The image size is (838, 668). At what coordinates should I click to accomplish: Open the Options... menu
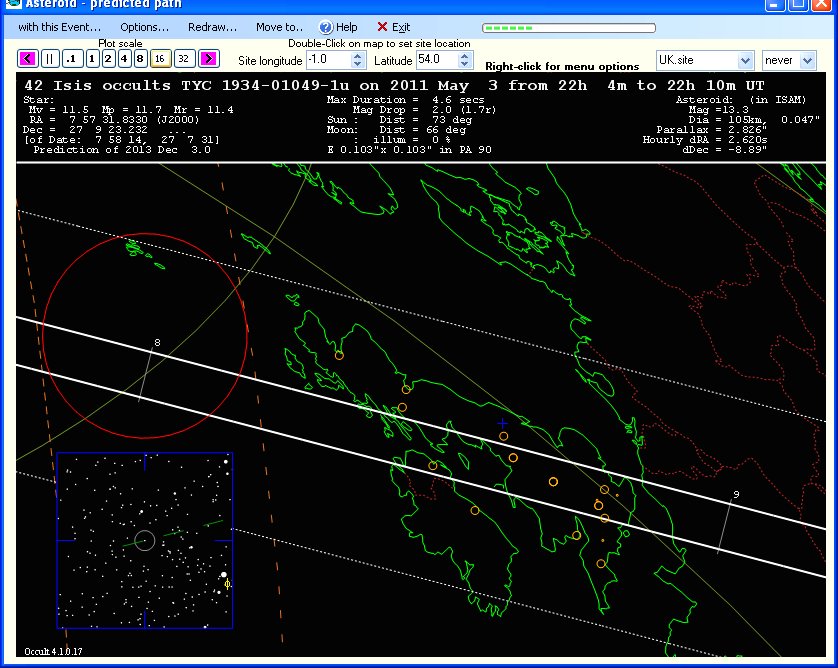(x=144, y=27)
